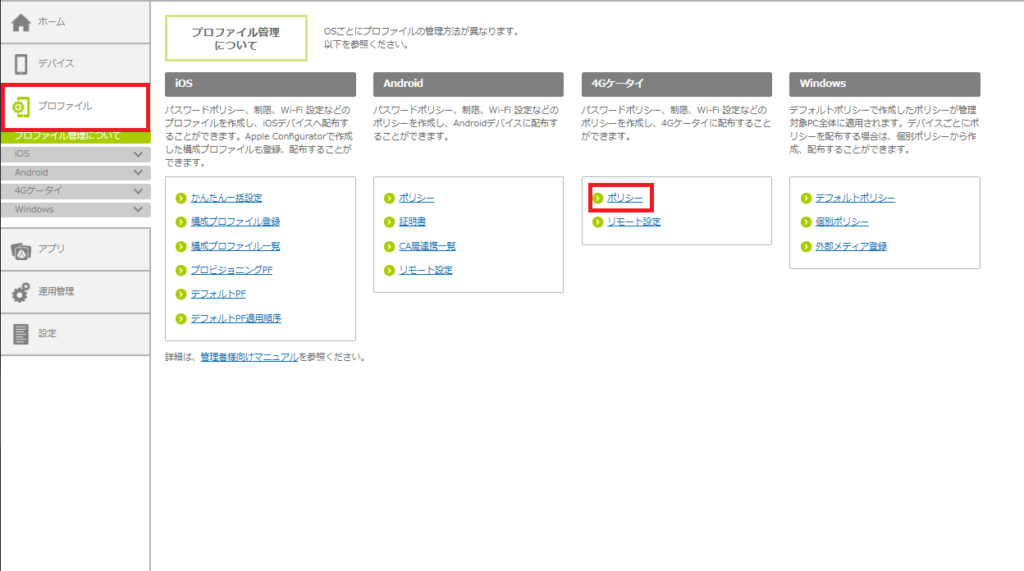
Task: Open the CA局連携一覧 link under Android
Action: click(427, 246)
